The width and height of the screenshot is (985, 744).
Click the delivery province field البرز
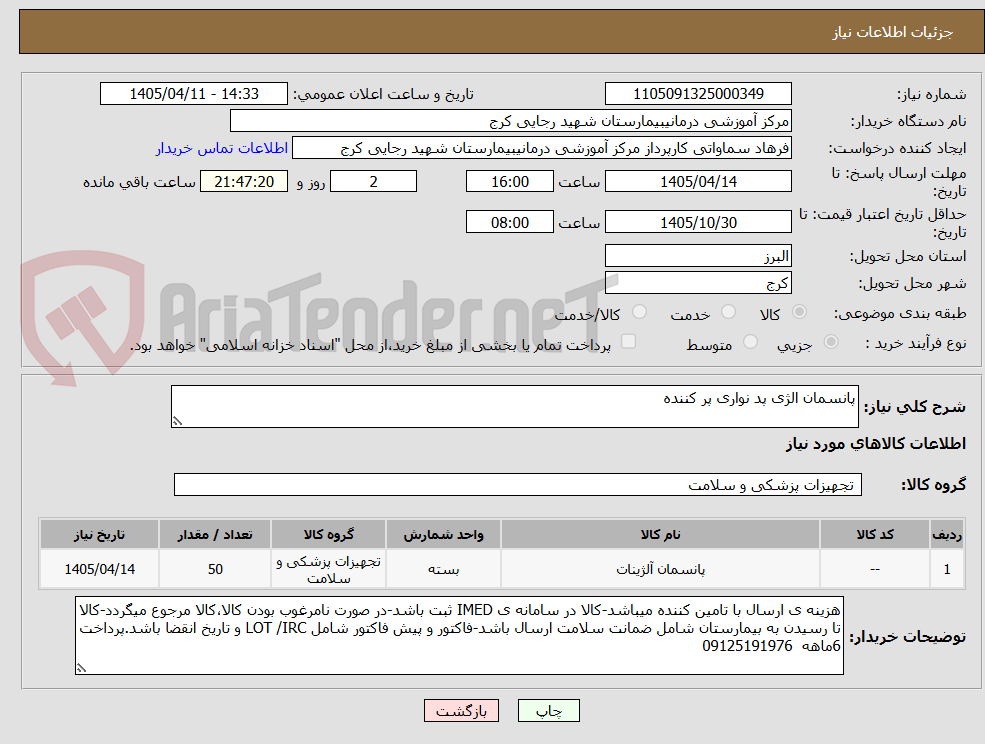698,256
